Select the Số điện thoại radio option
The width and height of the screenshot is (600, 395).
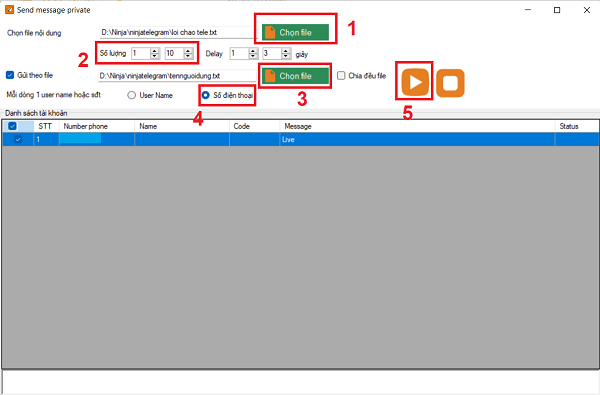pos(205,95)
